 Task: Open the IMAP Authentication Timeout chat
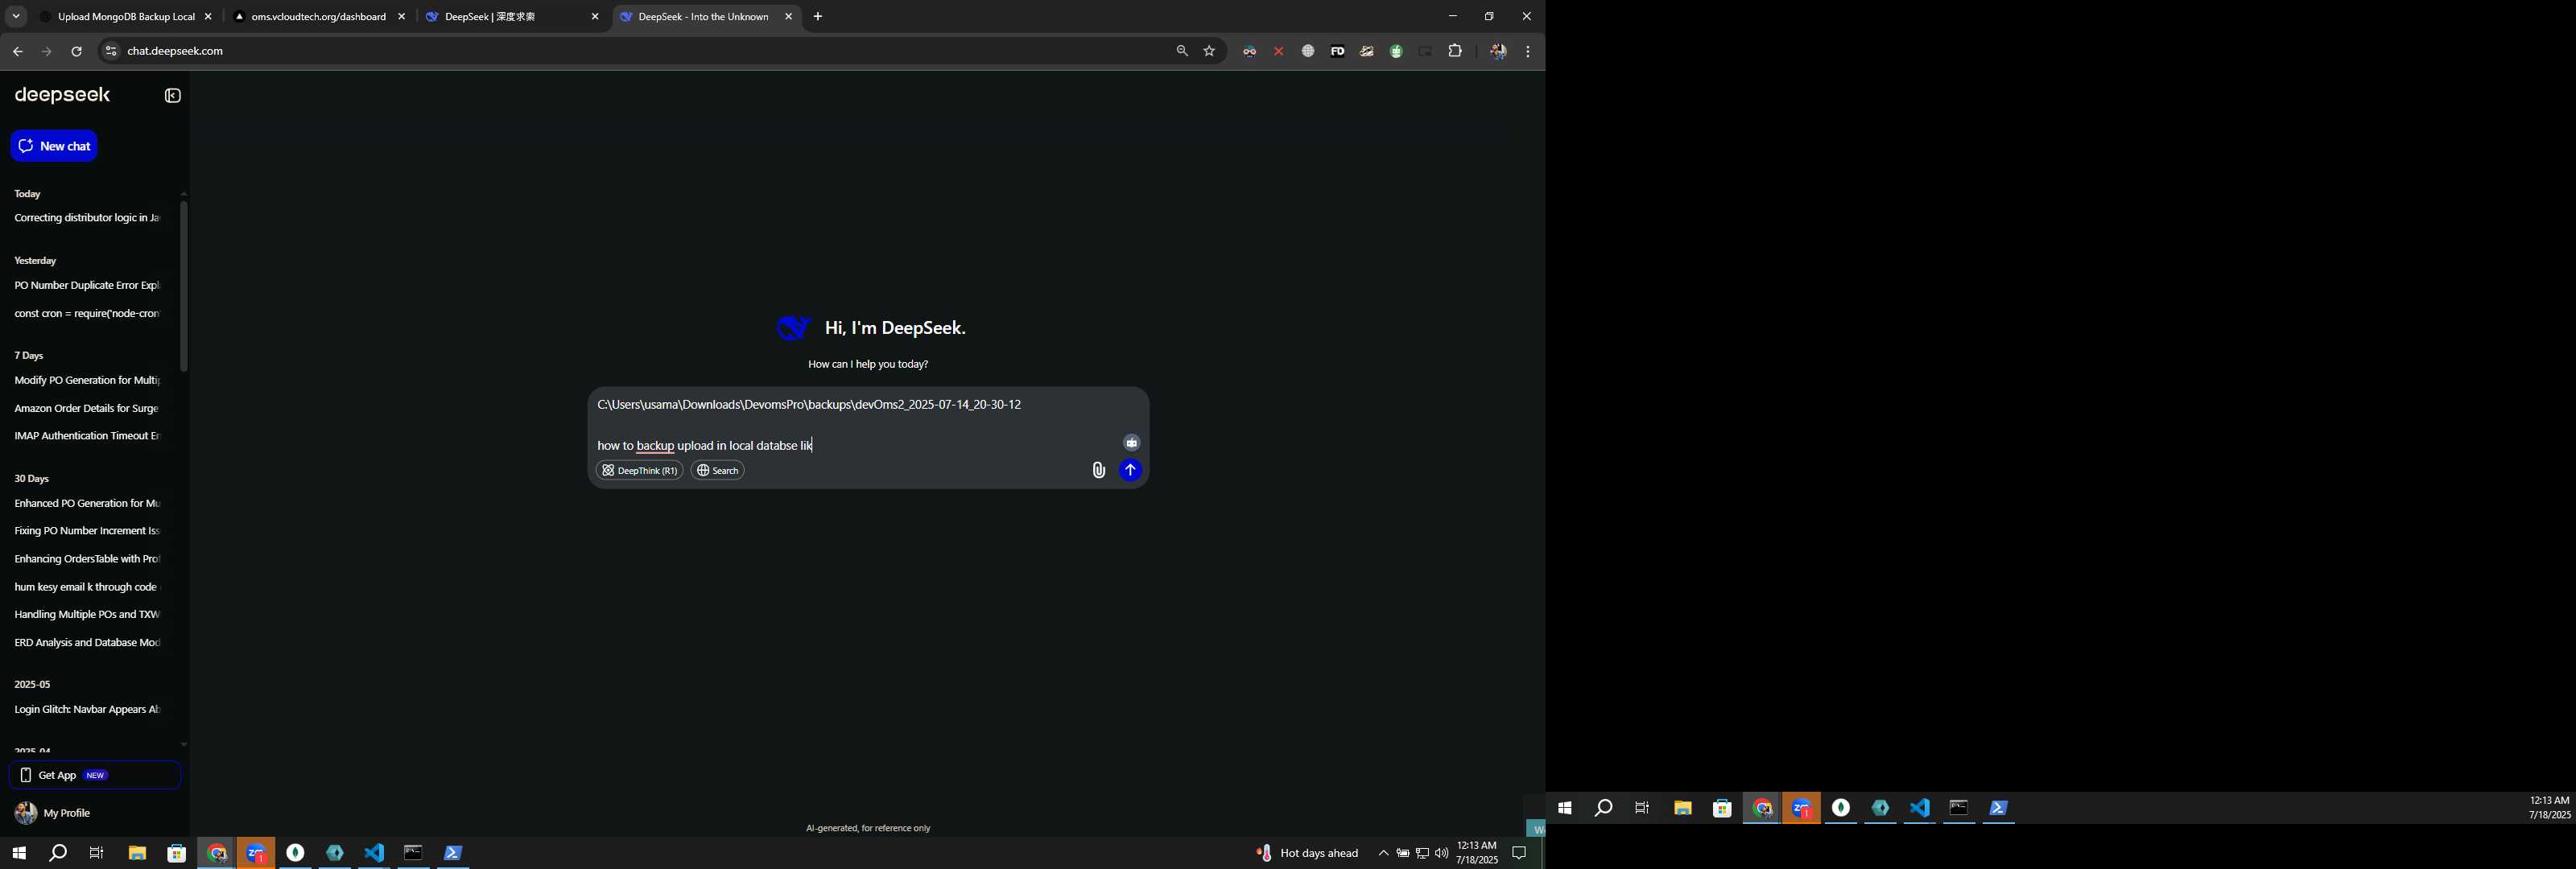[x=87, y=436]
